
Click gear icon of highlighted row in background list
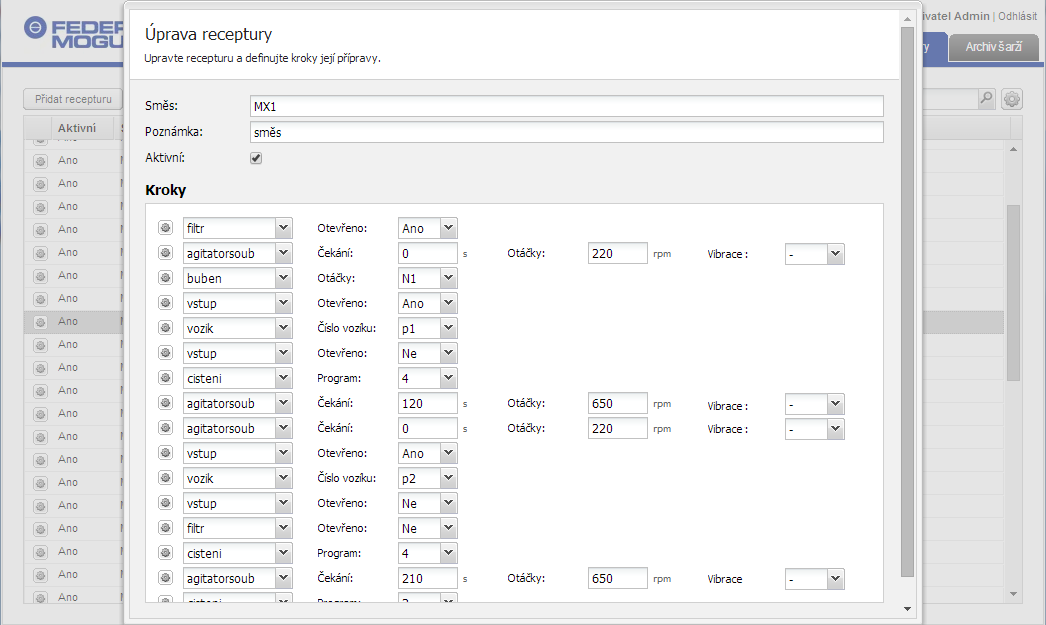[x=41, y=322]
